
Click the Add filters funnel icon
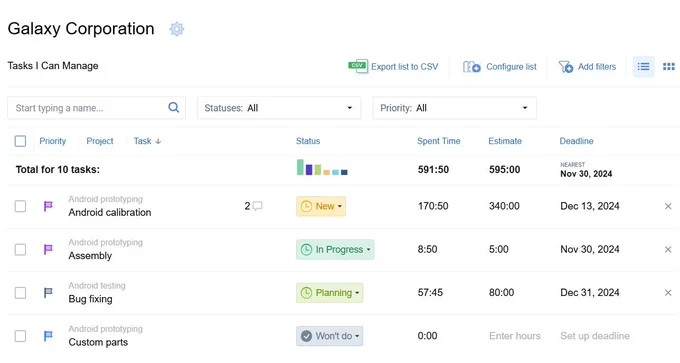566,67
